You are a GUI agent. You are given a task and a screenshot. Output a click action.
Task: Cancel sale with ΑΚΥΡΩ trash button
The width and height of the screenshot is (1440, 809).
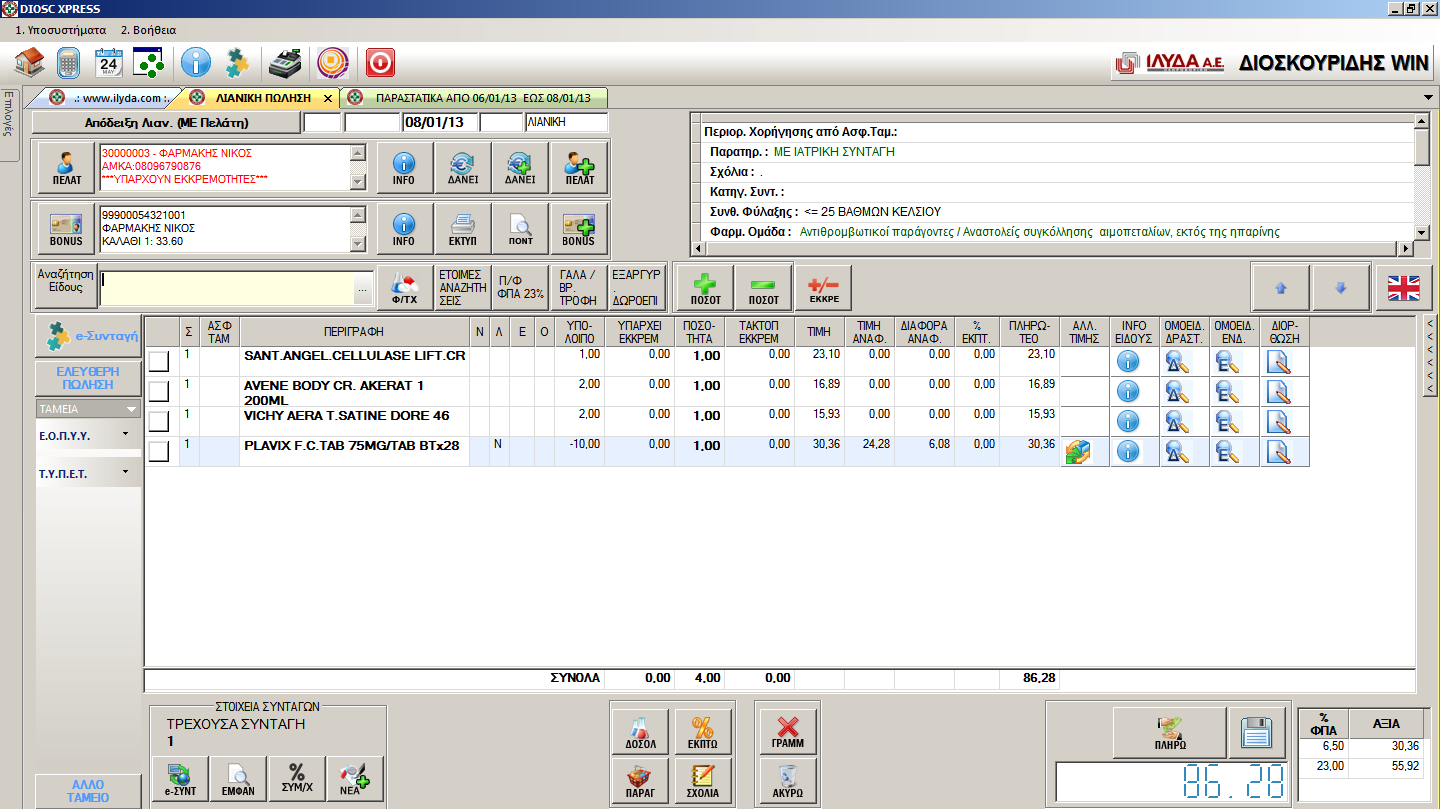(x=788, y=780)
